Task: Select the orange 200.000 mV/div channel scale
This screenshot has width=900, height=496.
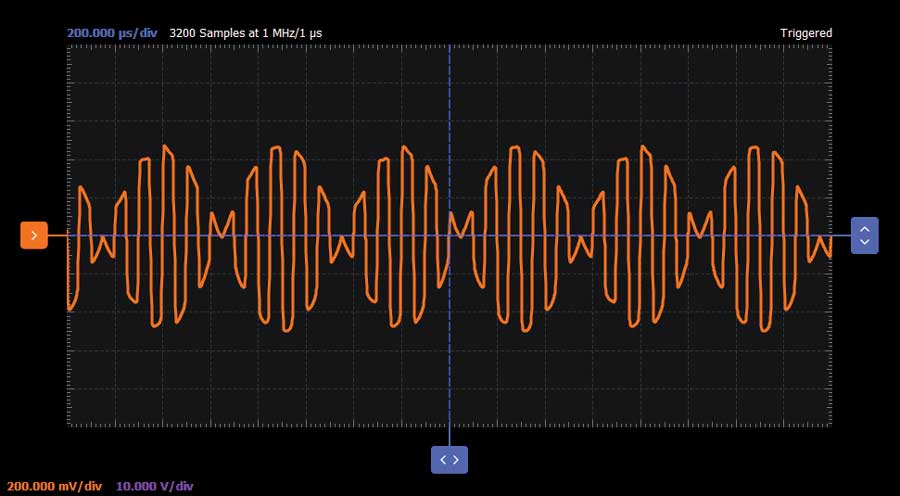Action: coord(54,486)
